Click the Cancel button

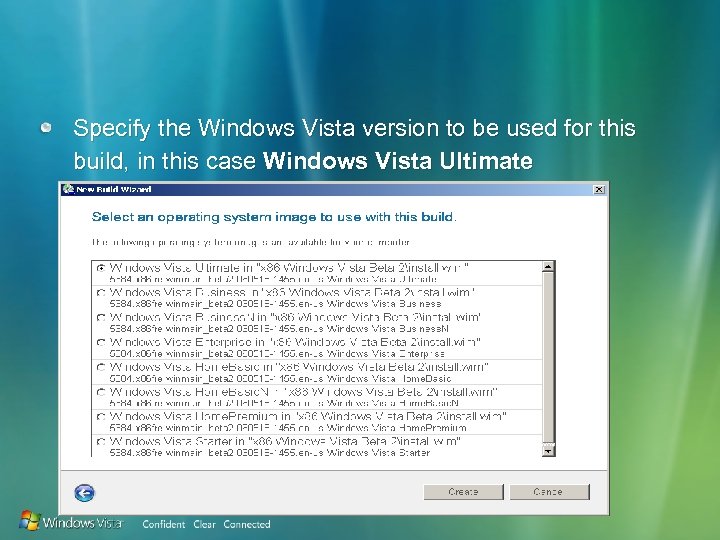pyautogui.click(x=549, y=492)
